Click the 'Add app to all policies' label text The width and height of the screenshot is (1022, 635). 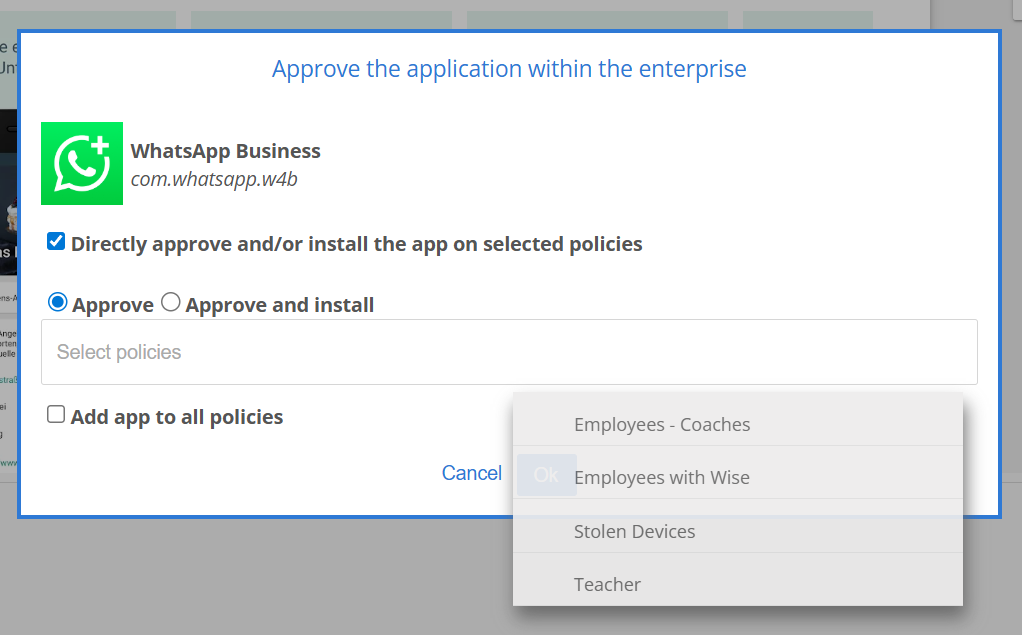pyautogui.click(x=176, y=417)
